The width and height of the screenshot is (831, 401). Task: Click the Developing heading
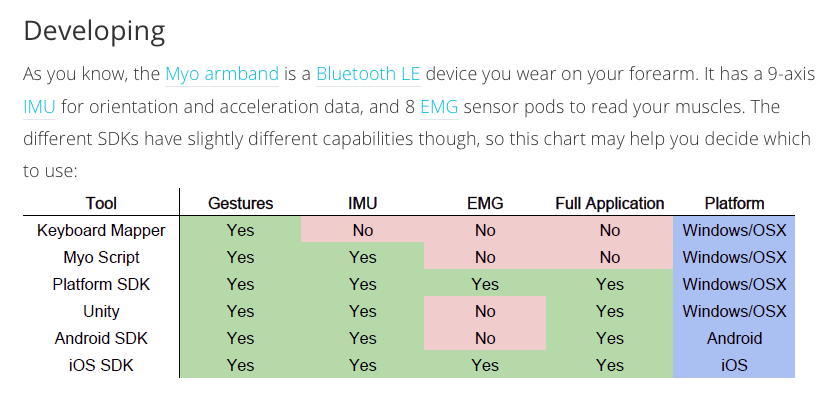94,31
